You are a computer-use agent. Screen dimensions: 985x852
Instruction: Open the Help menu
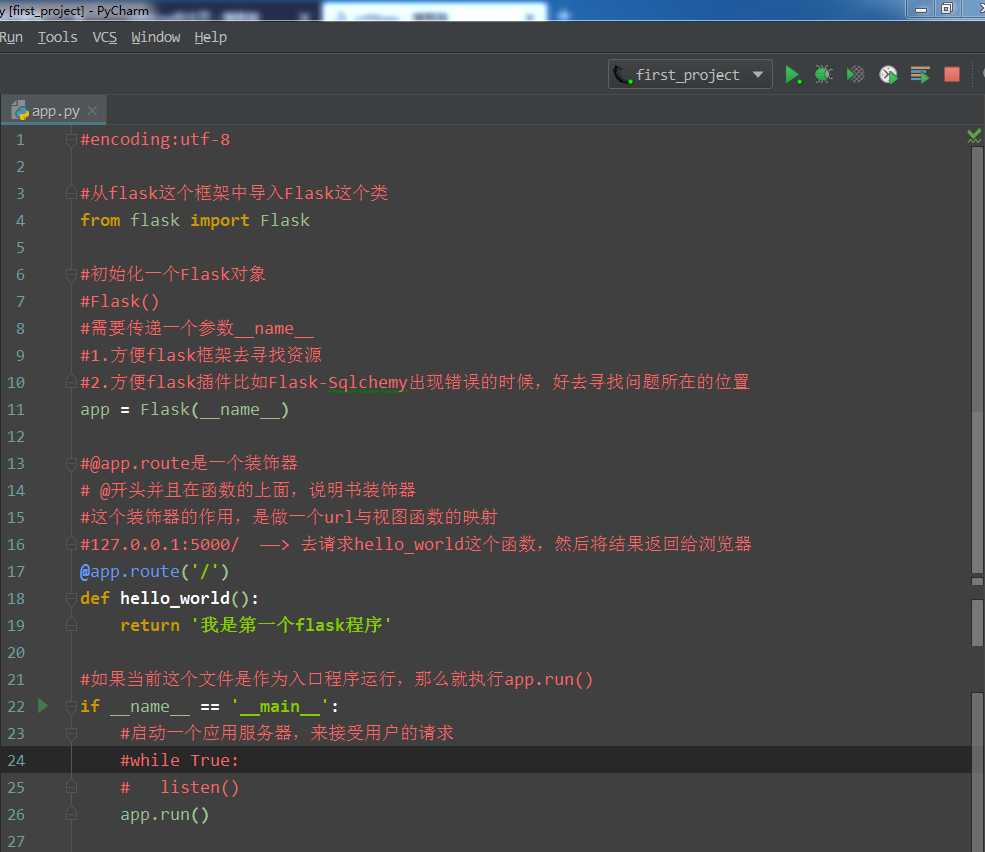click(210, 37)
